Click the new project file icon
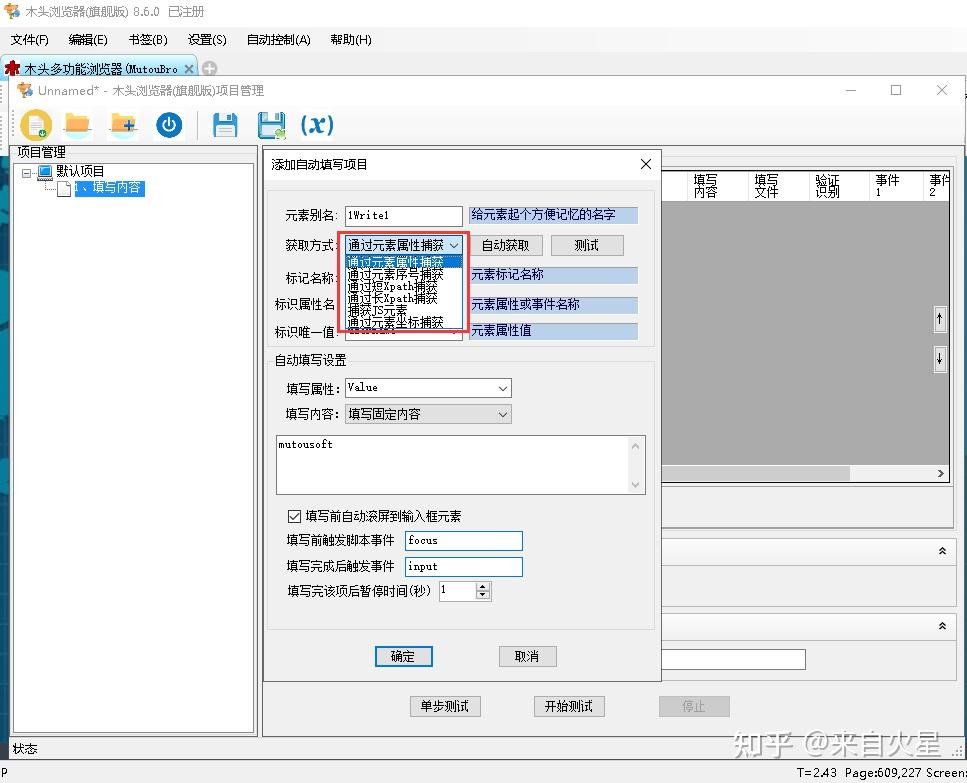 36,125
